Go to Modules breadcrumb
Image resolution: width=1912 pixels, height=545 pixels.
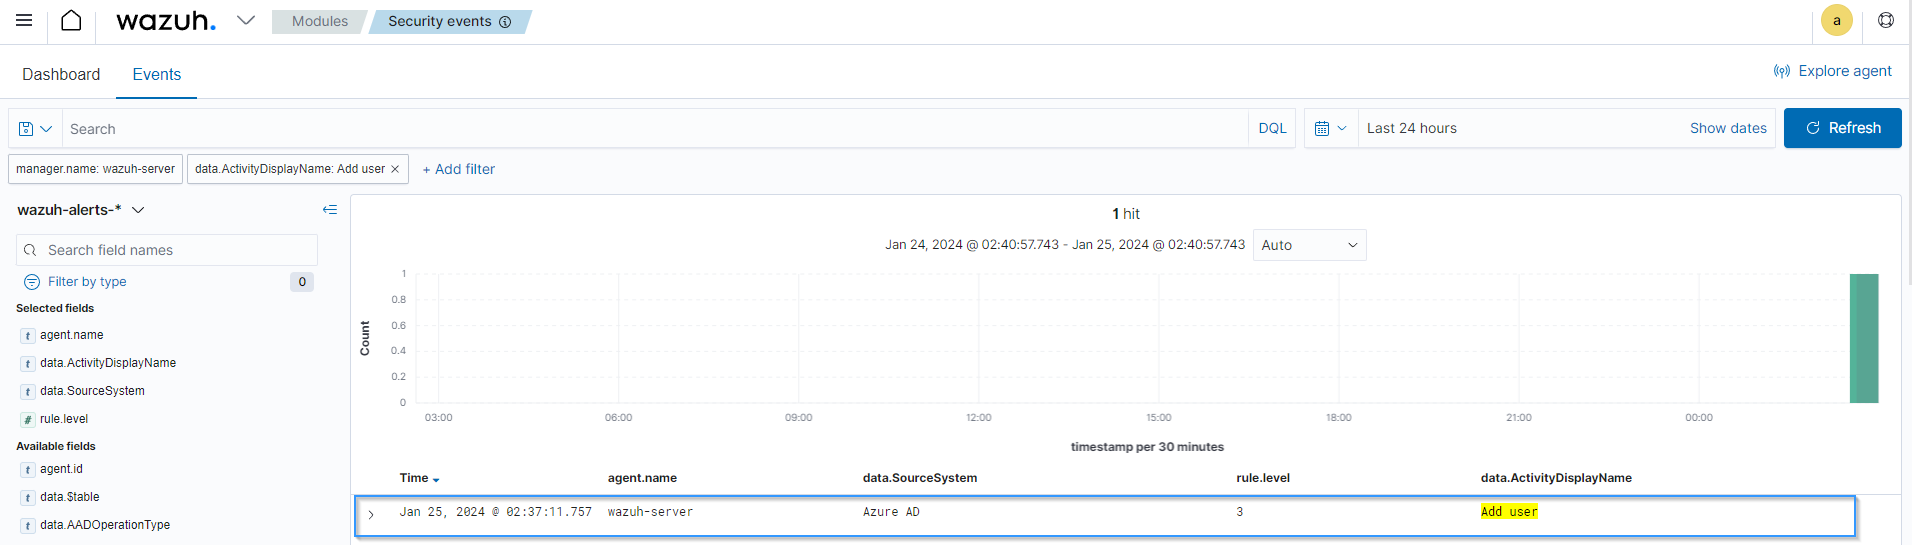coord(320,22)
